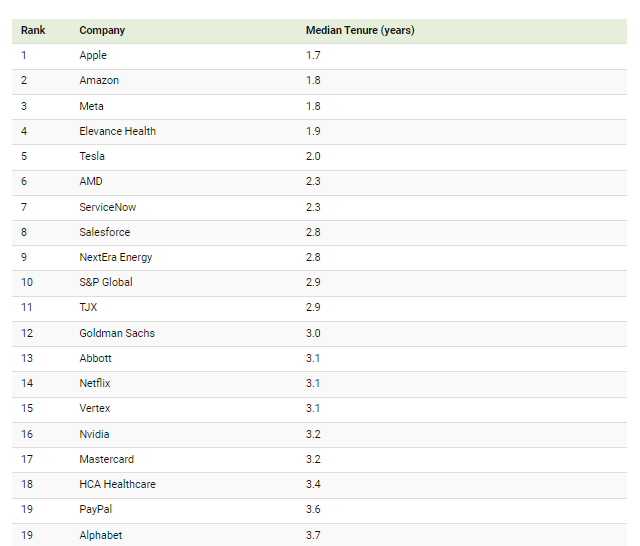Select Netflix in the company list

pos(95,383)
